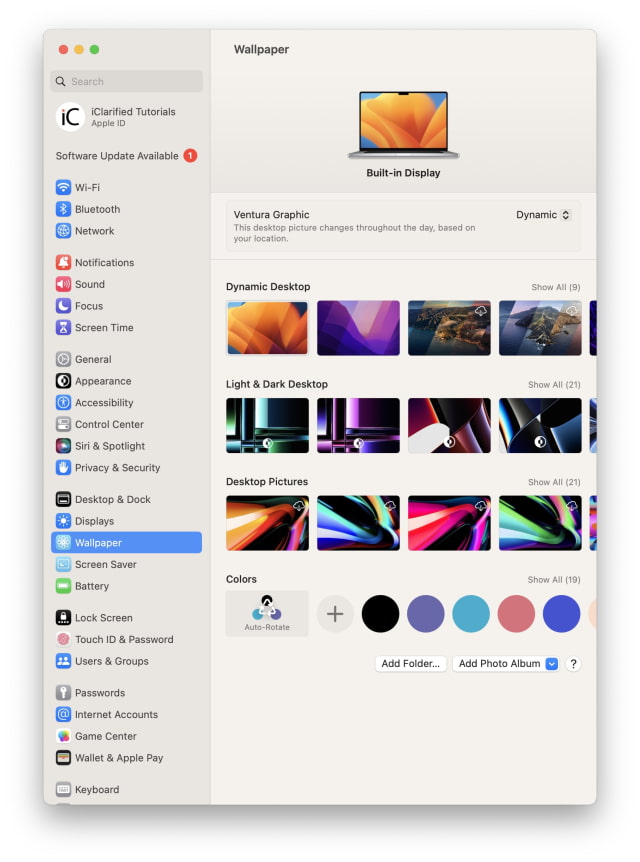Viewport: 640px width, 862px height.
Task: Open Touch ID & Password icon
Action: click(63, 639)
